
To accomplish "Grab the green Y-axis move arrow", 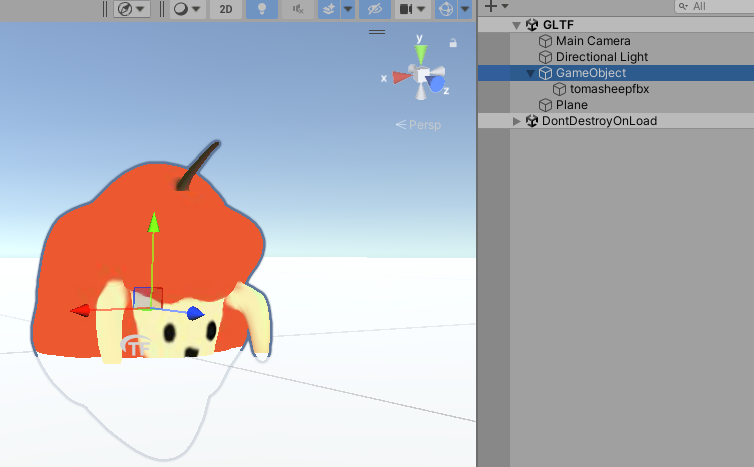I will pyautogui.click(x=154, y=223).
